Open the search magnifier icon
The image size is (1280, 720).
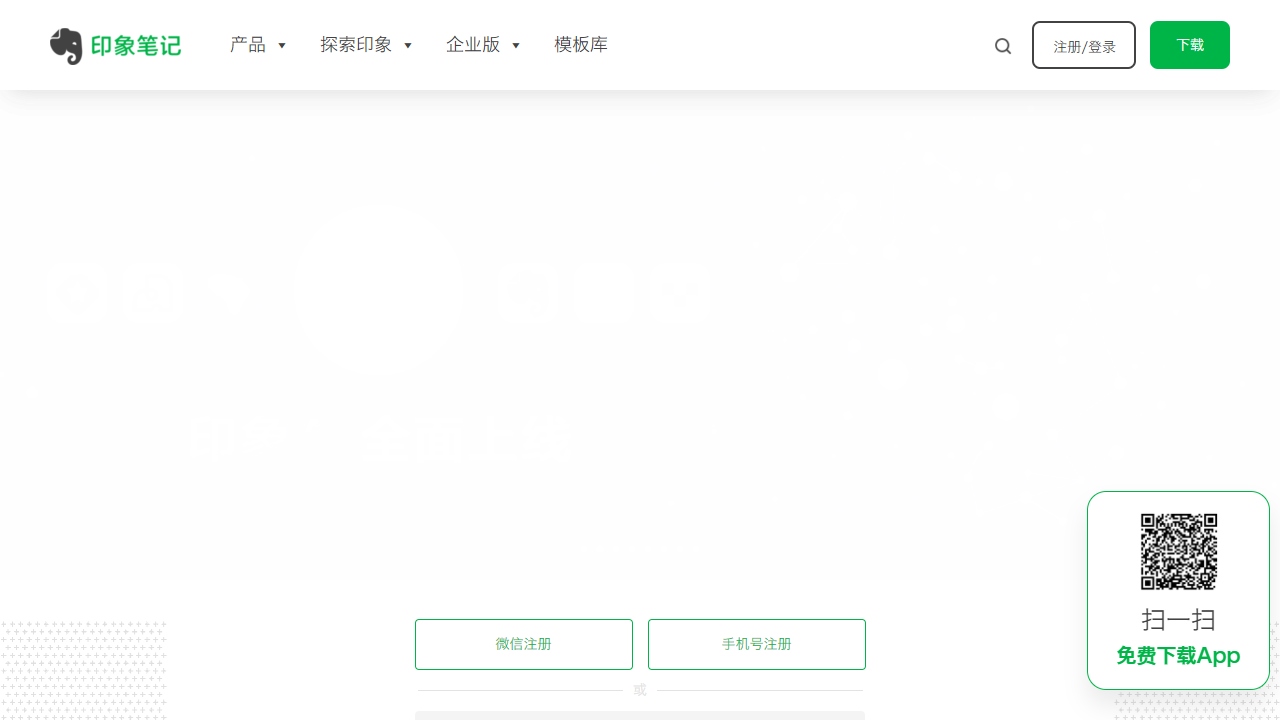point(1003,46)
